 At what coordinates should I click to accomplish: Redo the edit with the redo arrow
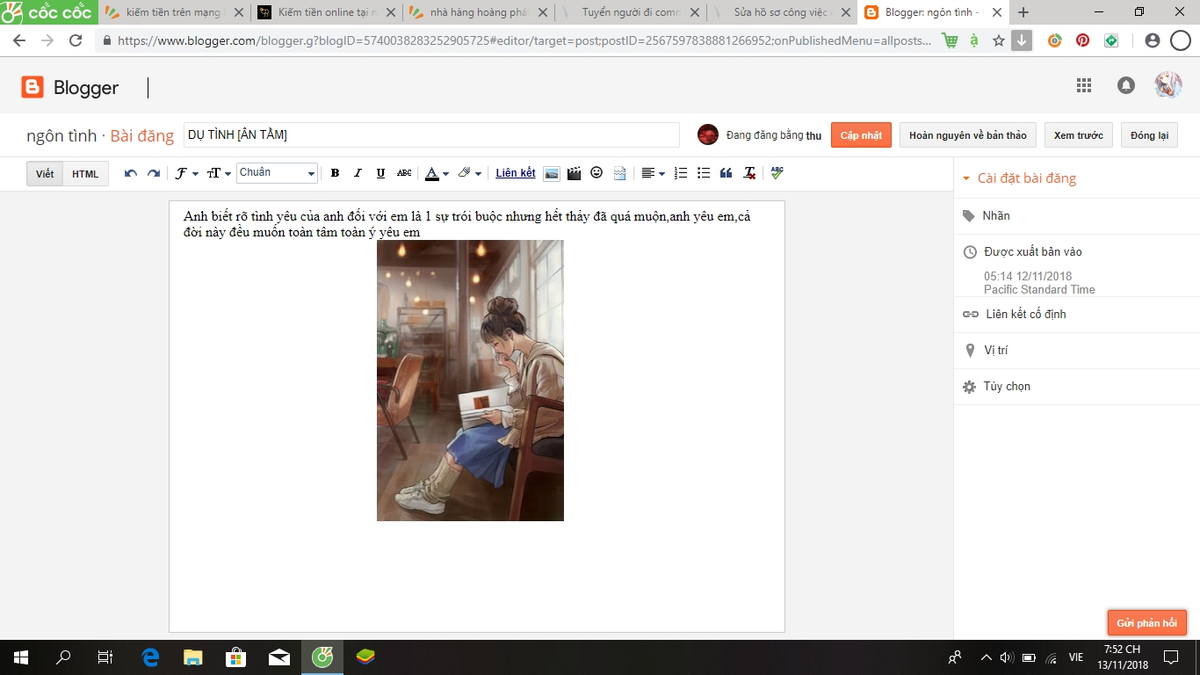click(x=153, y=173)
